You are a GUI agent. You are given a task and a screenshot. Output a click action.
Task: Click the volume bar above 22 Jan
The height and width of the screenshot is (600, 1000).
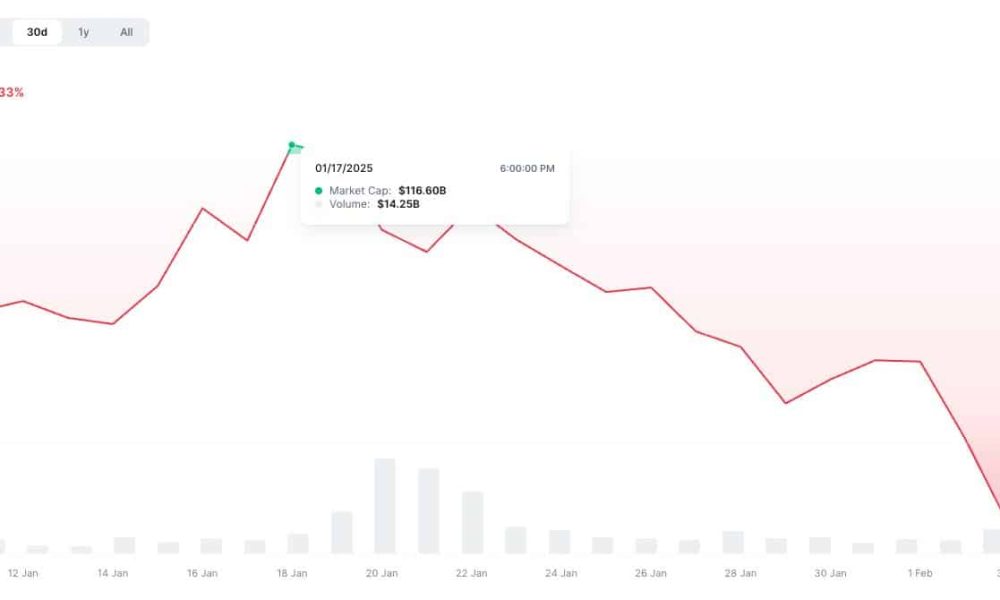tap(473, 522)
